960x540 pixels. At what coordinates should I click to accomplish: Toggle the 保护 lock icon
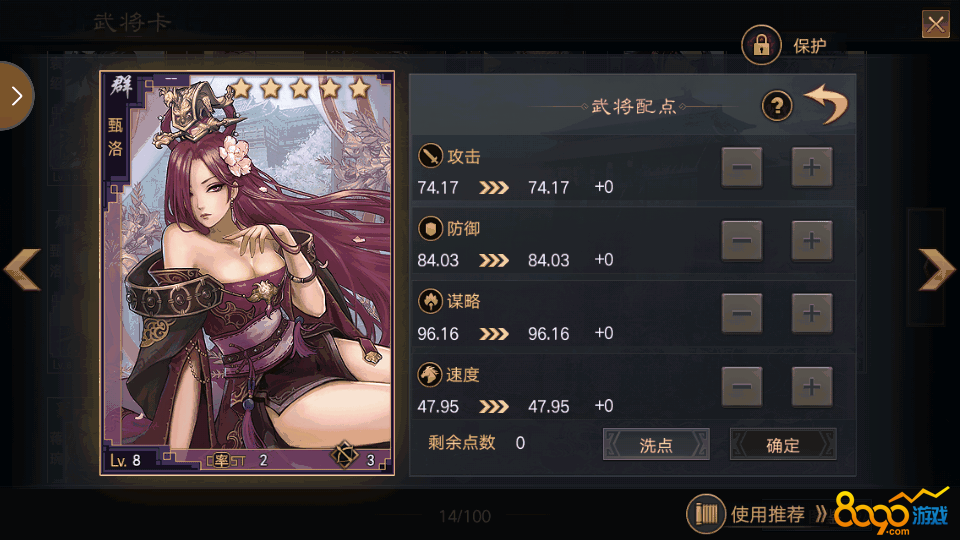pos(761,45)
